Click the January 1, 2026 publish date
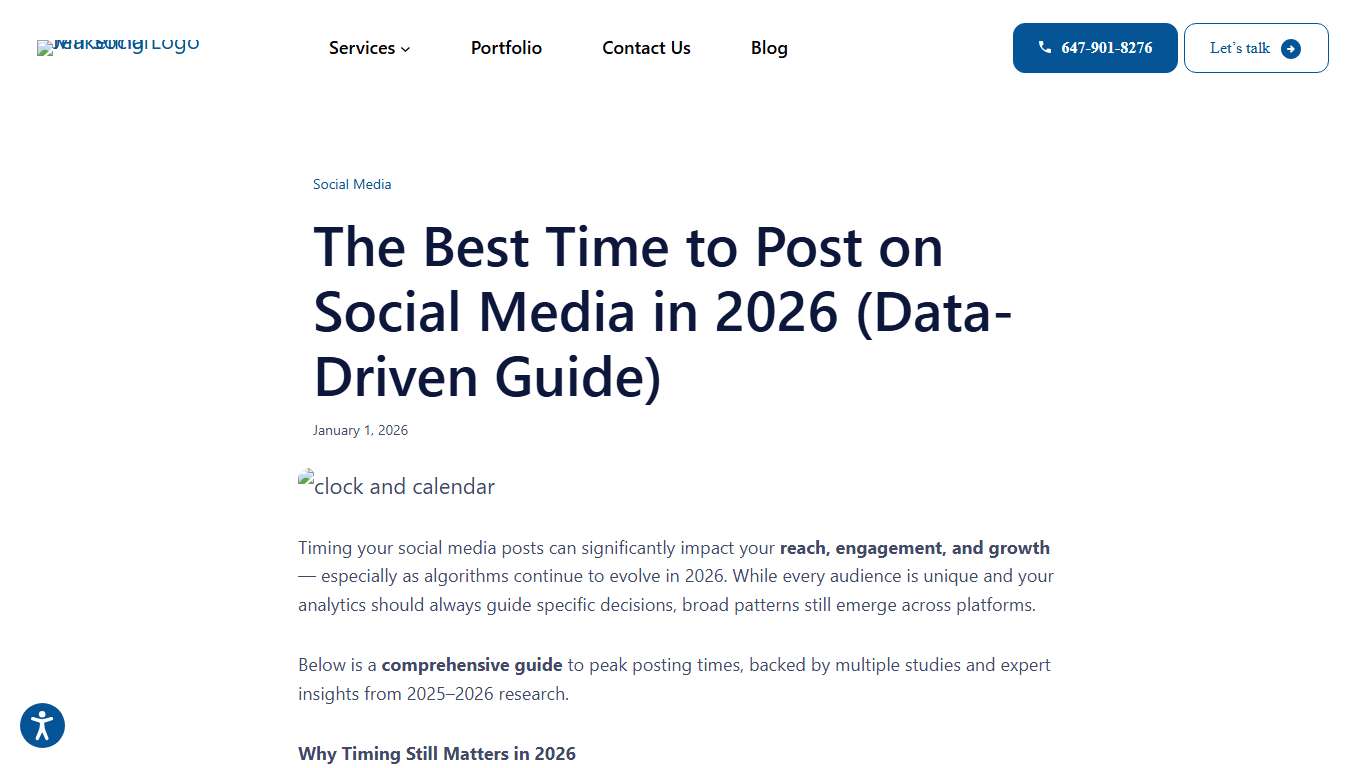The width and height of the screenshot is (1366, 768). (x=360, y=430)
